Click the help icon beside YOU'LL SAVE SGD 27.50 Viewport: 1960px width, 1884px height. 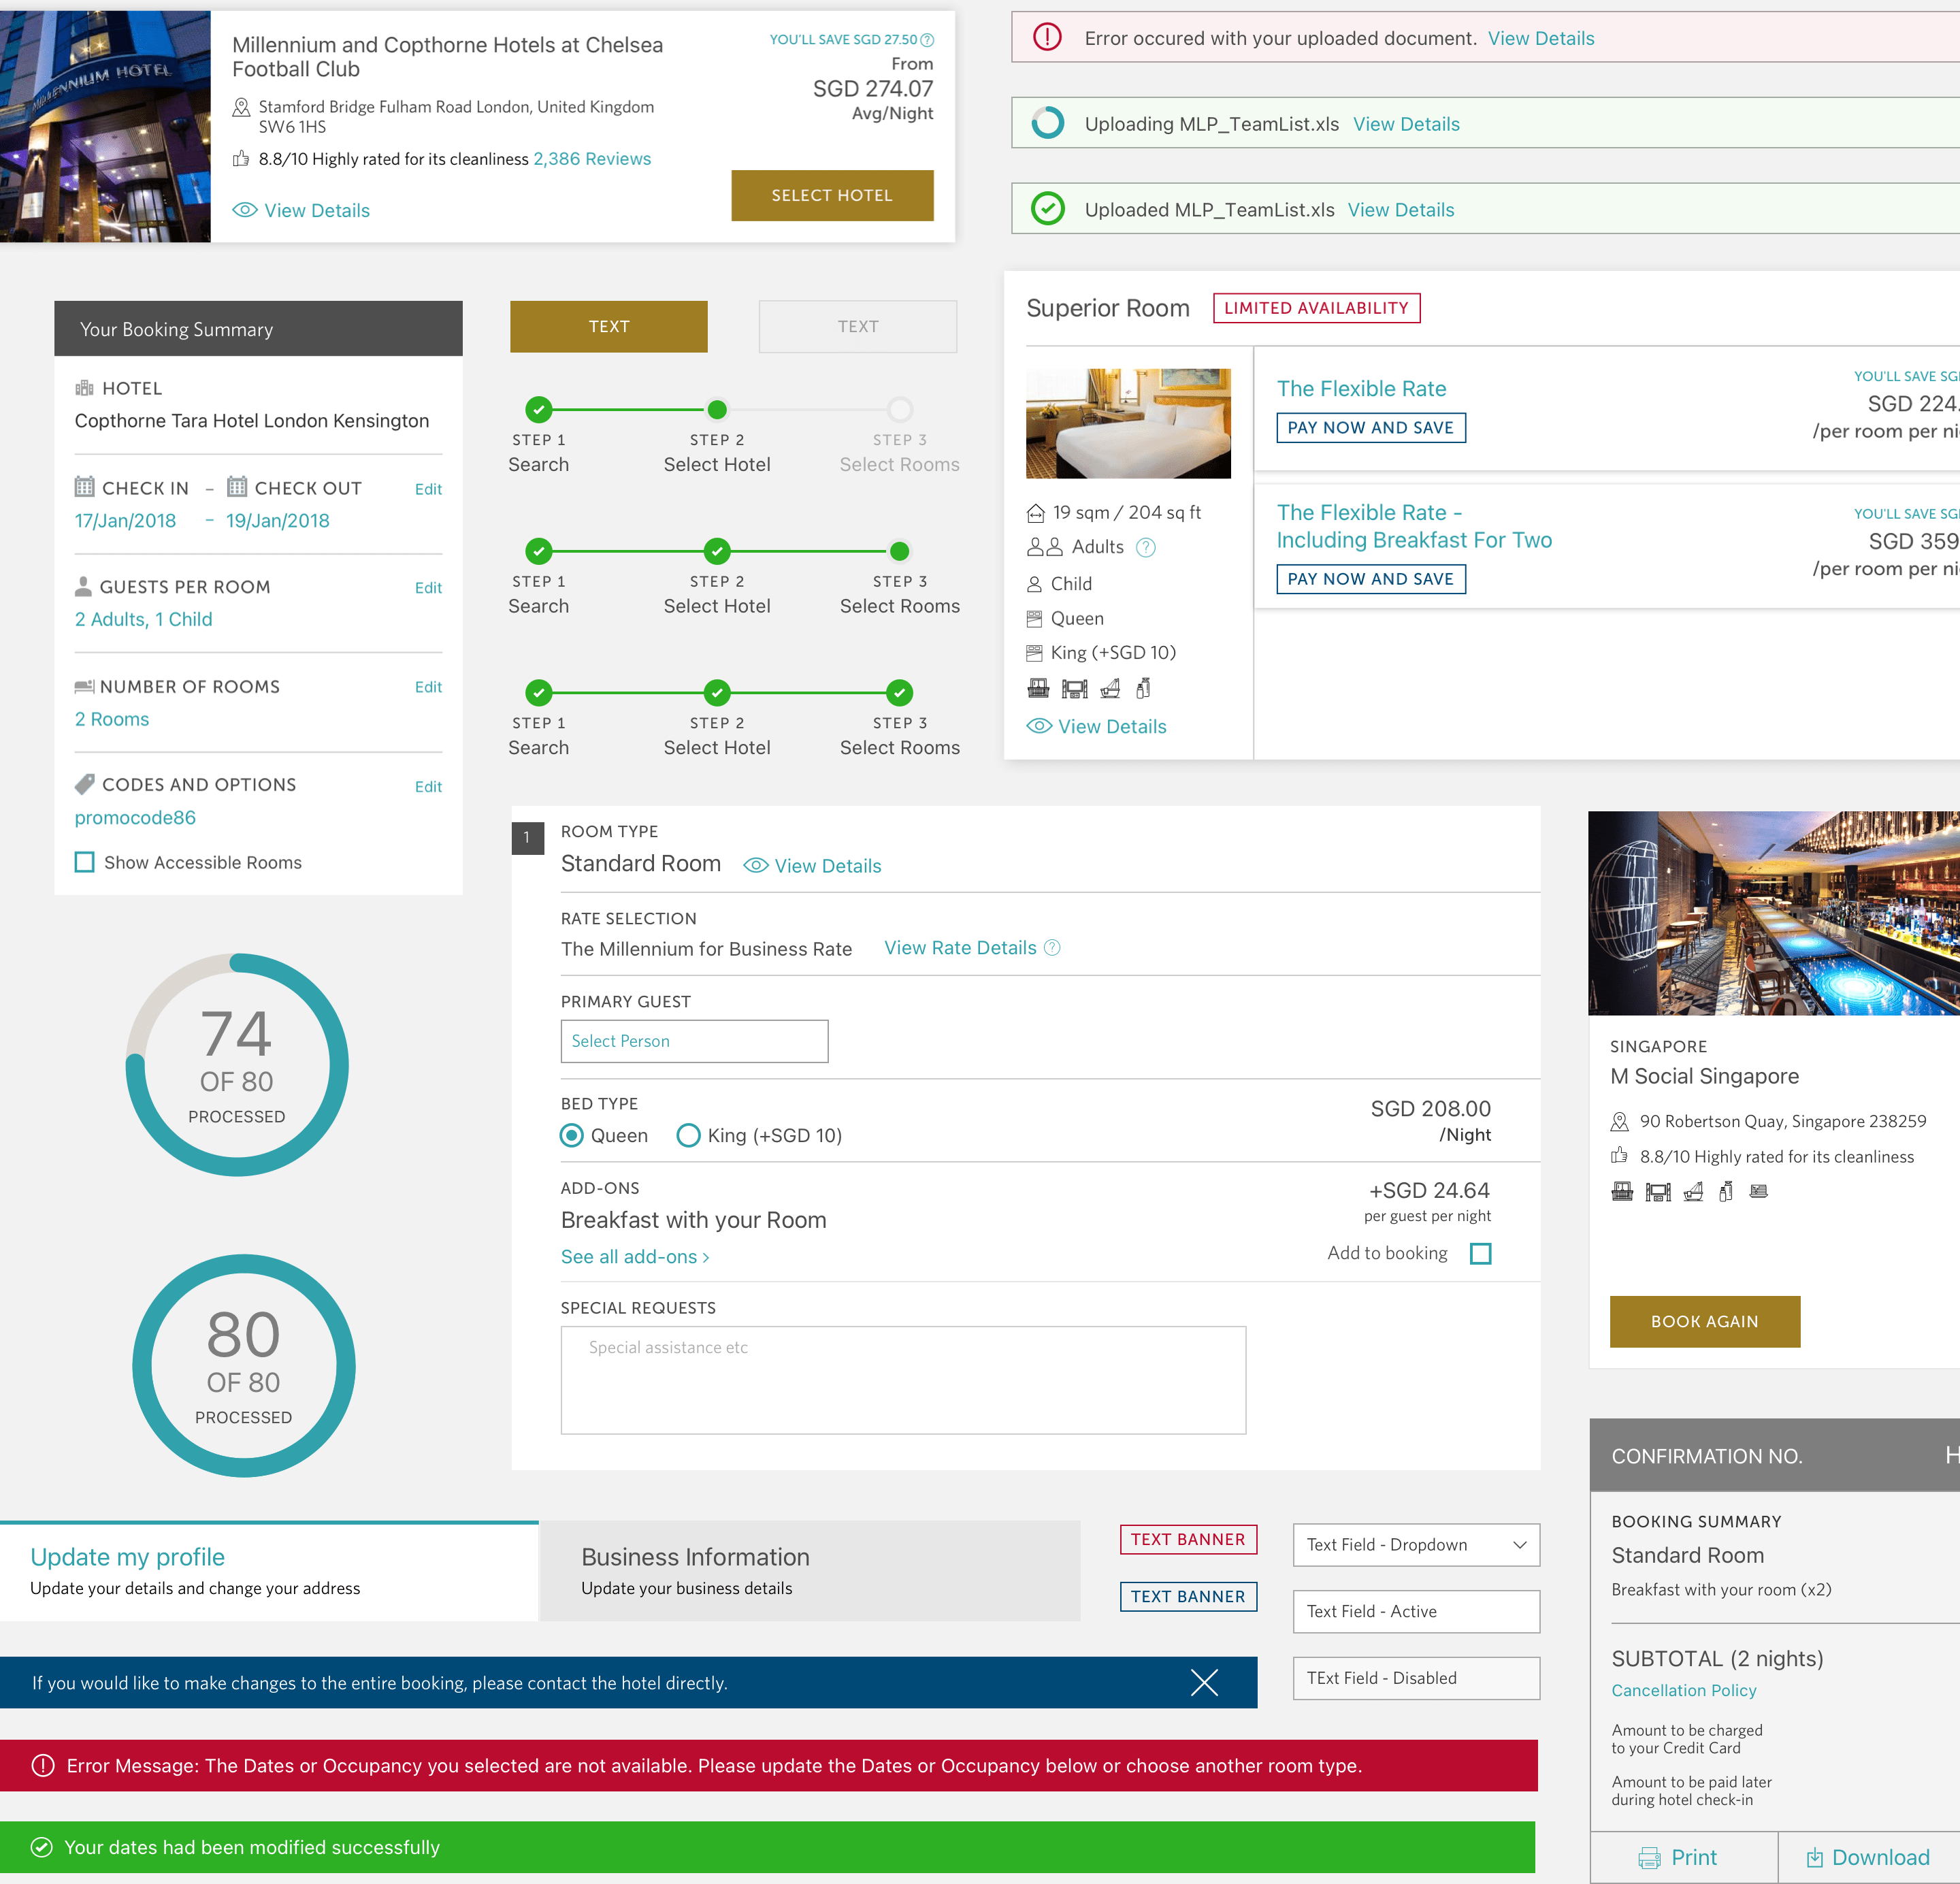point(927,40)
